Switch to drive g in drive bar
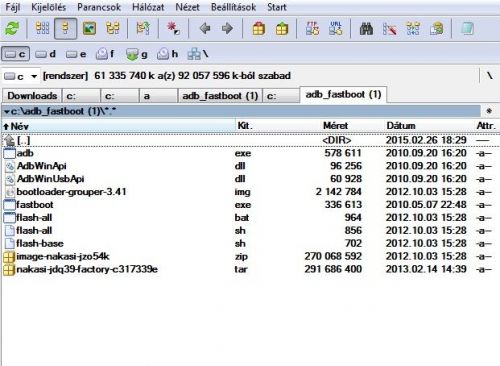The width and height of the screenshot is (500, 366). coord(137,54)
